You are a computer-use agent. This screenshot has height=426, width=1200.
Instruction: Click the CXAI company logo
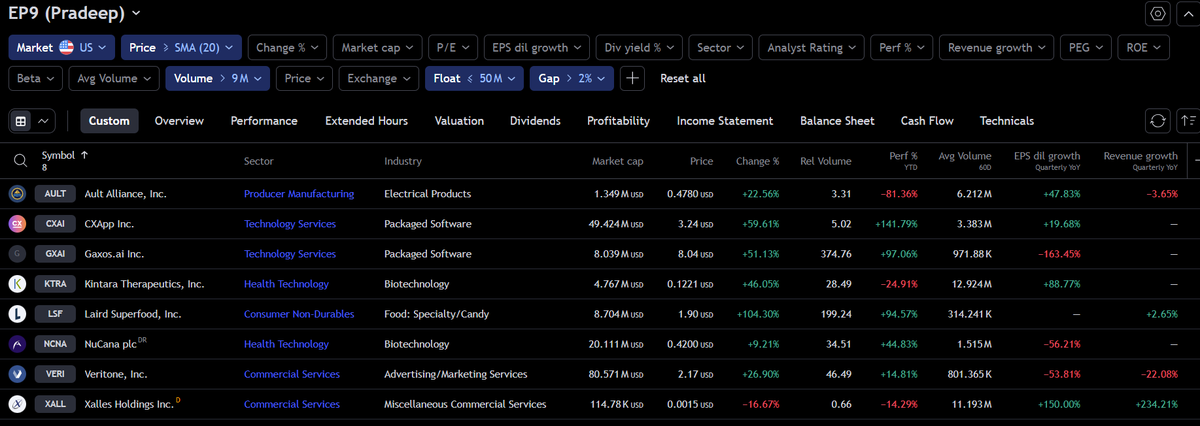click(x=17, y=223)
